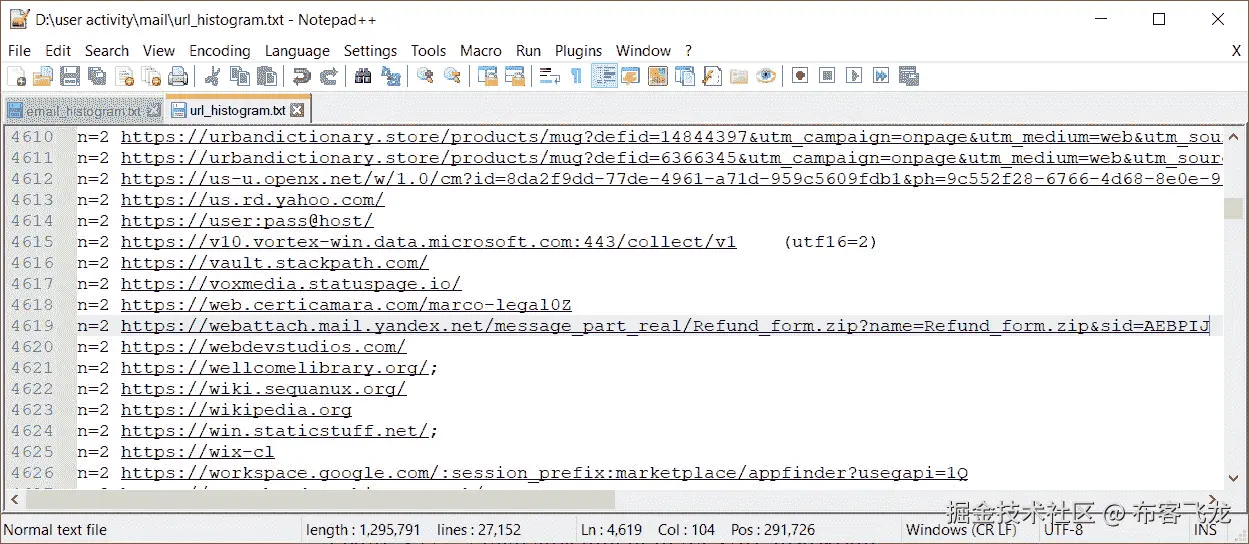The width and height of the screenshot is (1249, 544).
Task: Toggle the Function List panel icon
Action: tap(711, 76)
